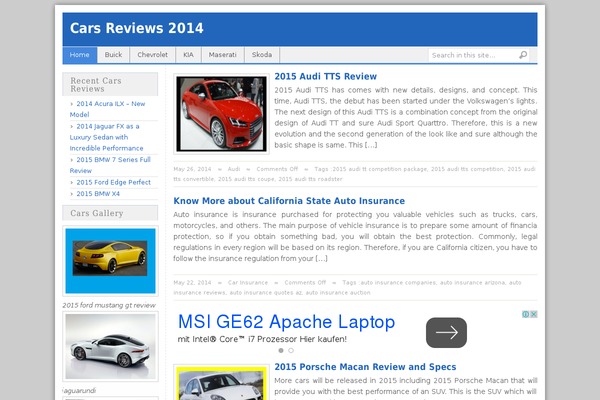The height and width of the screenshot is (400, 600).
Task: Click the '2015 audi tts convertible' tag
Action: tap(354, 174)
